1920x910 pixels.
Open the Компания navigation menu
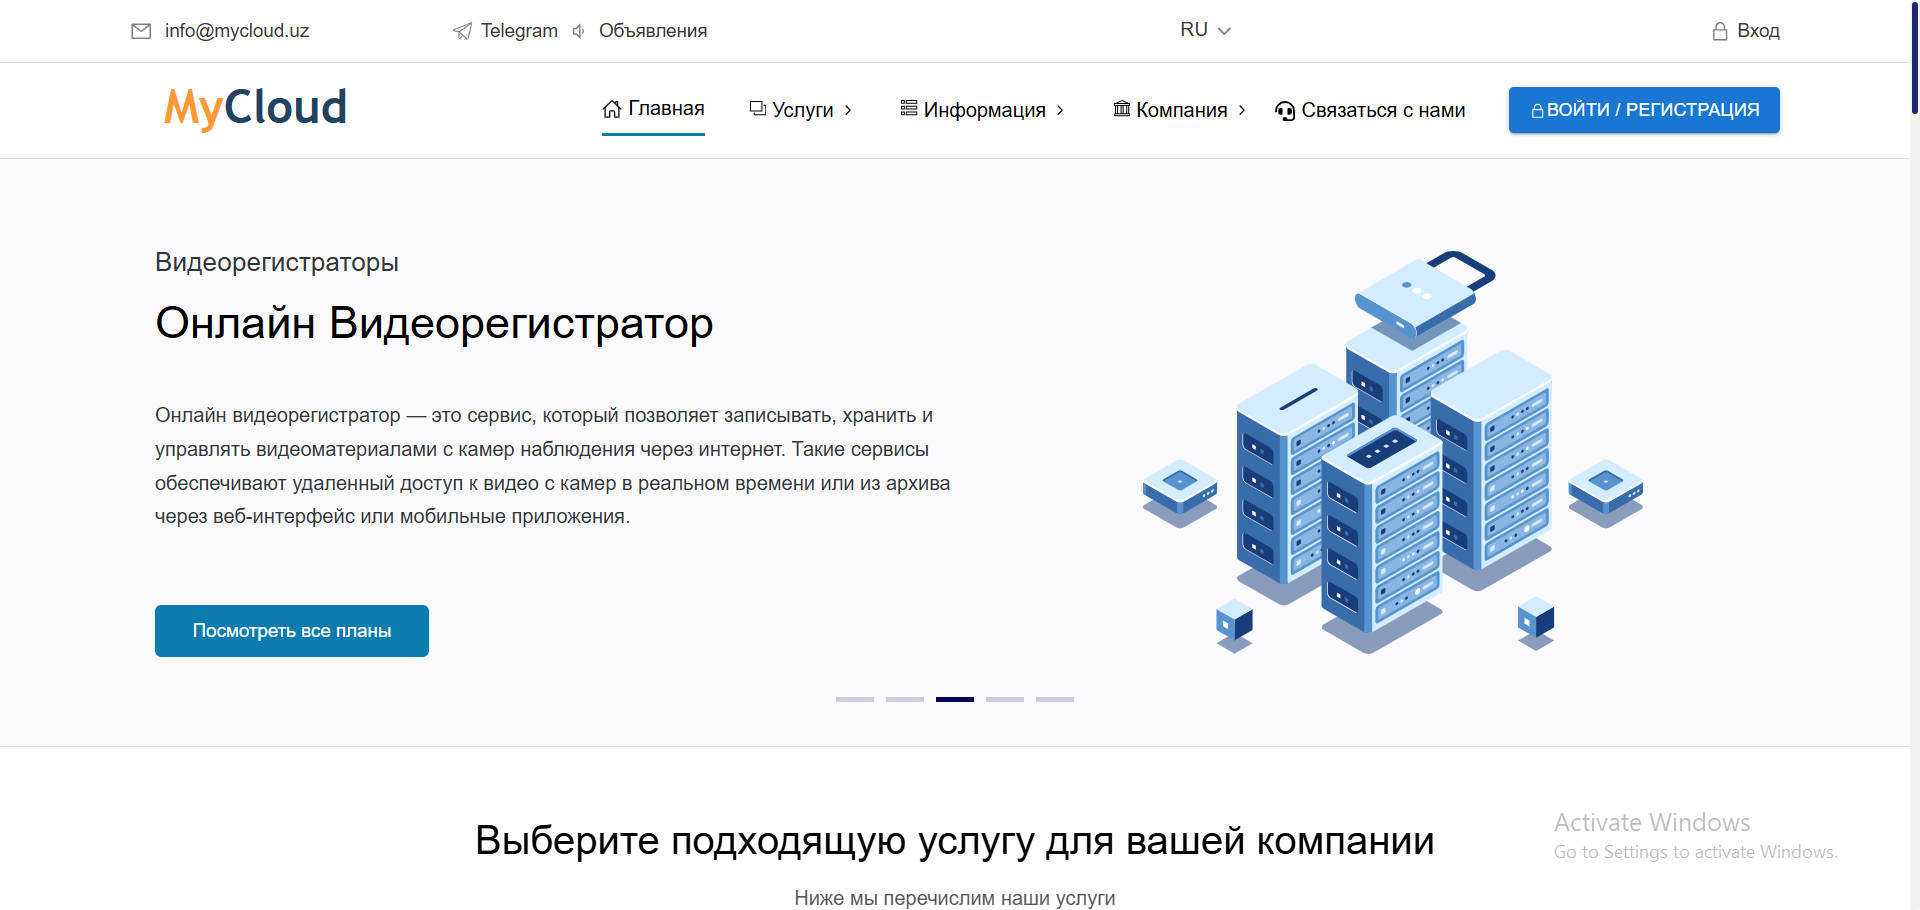click(1180, 110)
